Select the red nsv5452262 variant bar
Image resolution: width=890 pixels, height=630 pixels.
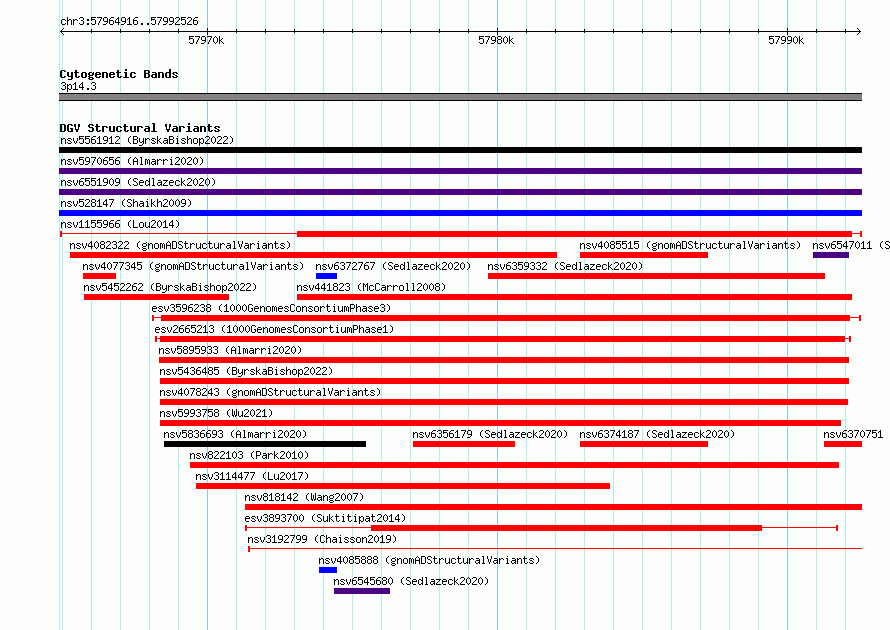(x=156, y=297)
